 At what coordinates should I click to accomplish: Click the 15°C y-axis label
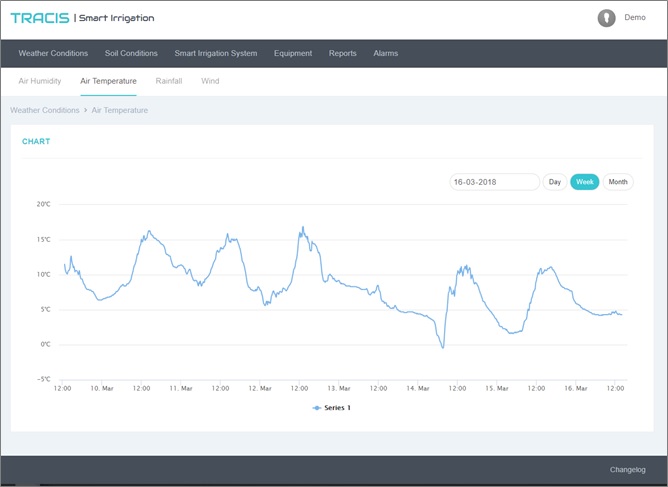pyautogui.click(x=43, y=239)
